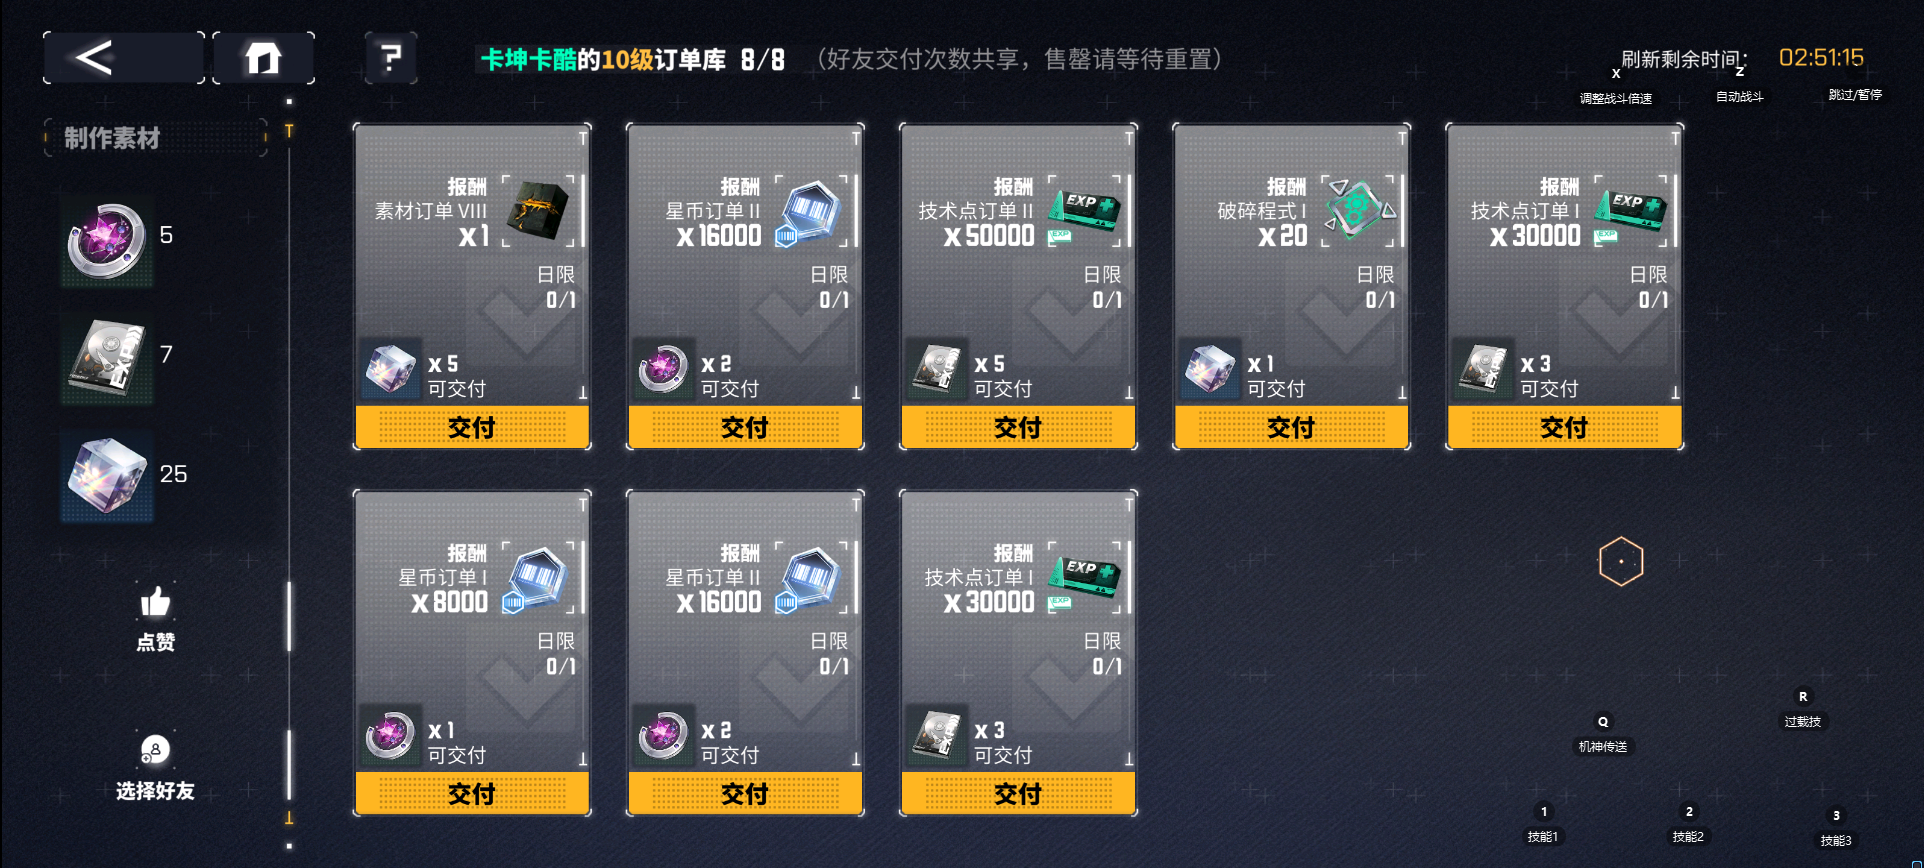Deliver the 素材订单 VIII order
The width and height of the screenshot is (1924, 868).
pos(472,427)
